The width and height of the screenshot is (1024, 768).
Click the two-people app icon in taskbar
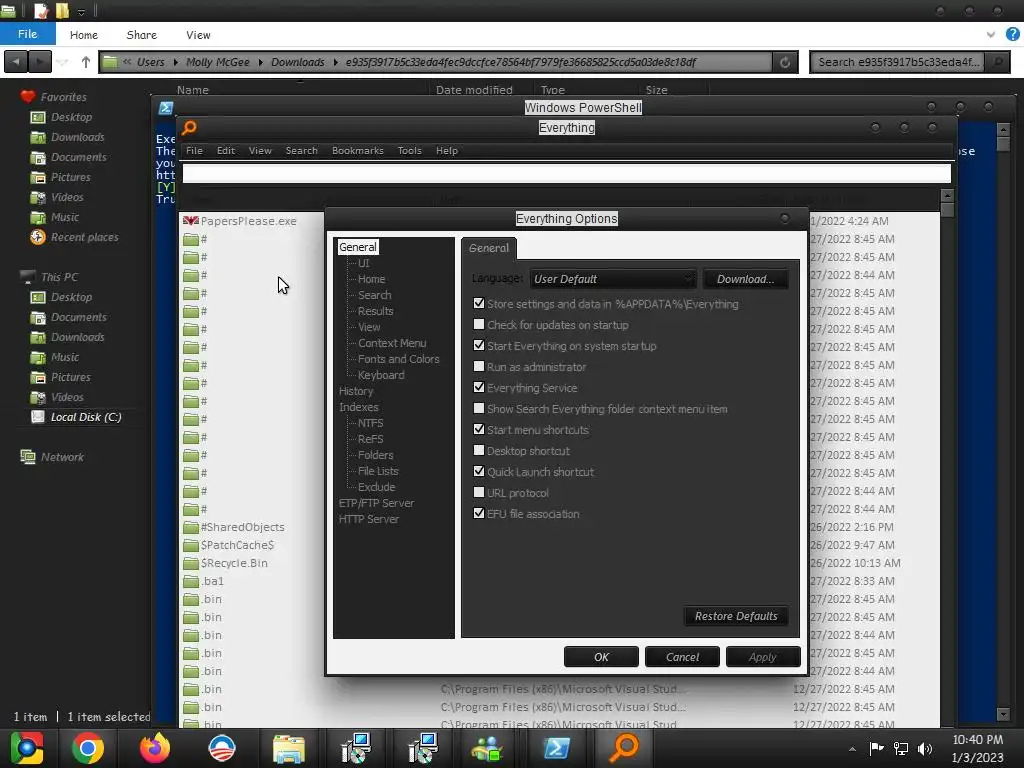pyautogui.click(x=488, y=748)
